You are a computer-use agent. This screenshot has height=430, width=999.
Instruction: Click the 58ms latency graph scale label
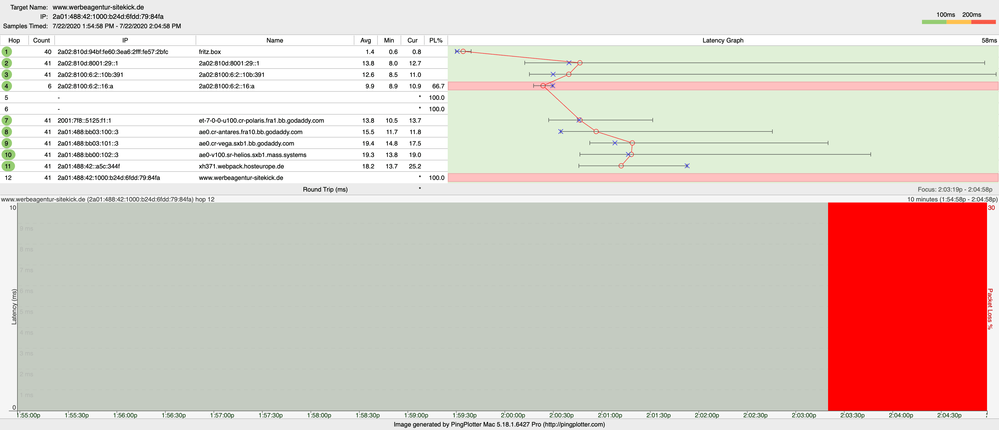pos(989,40)
